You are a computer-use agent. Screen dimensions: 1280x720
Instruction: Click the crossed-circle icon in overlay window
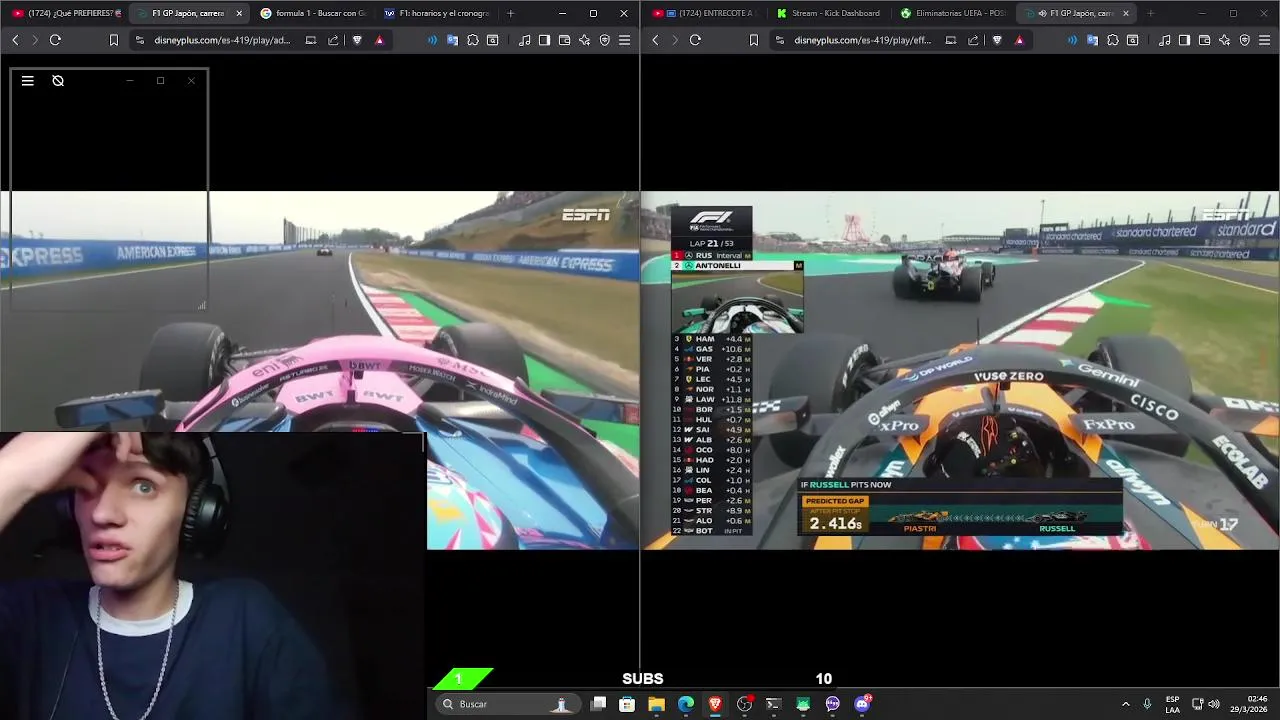coord(58,81)
